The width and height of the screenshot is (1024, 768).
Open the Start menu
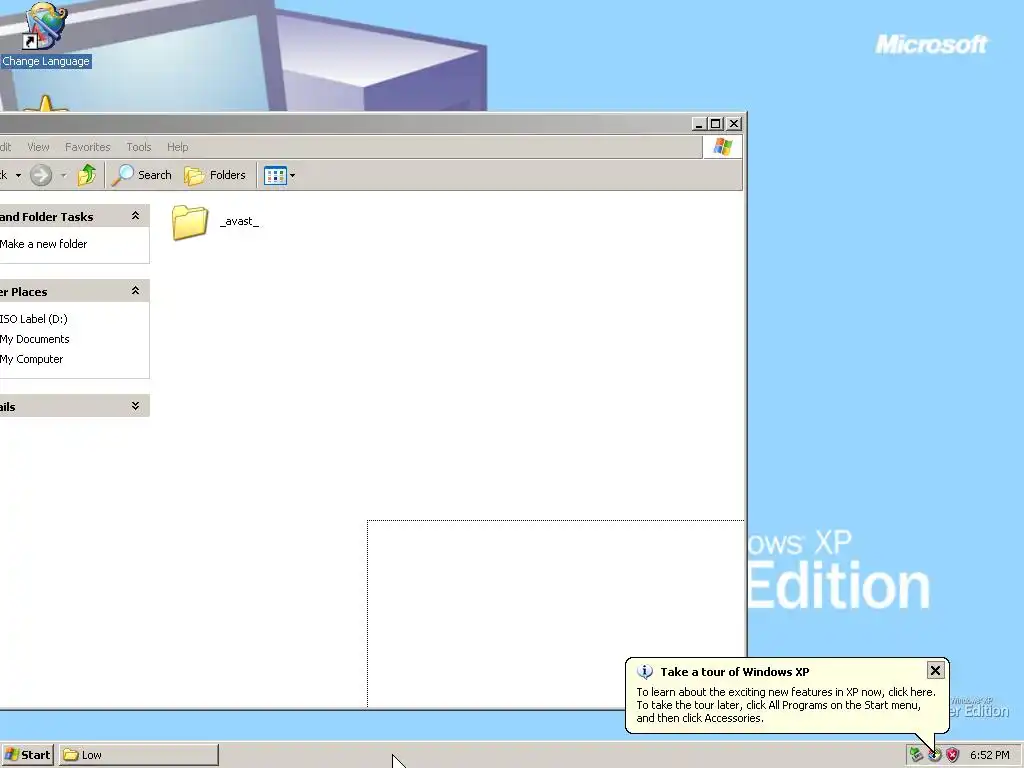pos(27,755)
